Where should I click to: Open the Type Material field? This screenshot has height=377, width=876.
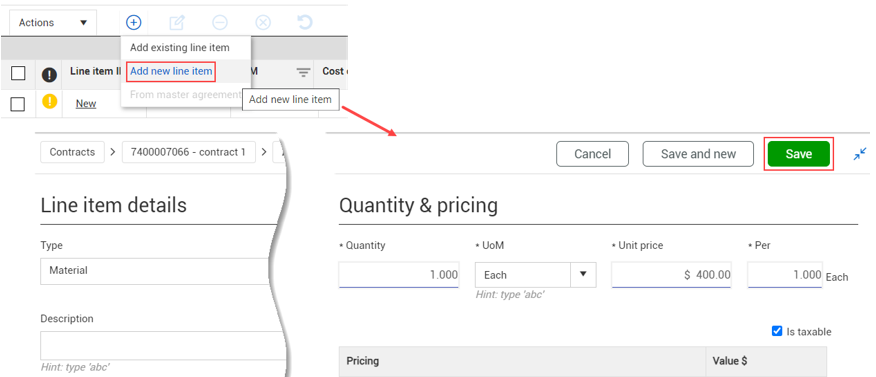[156, 271]
